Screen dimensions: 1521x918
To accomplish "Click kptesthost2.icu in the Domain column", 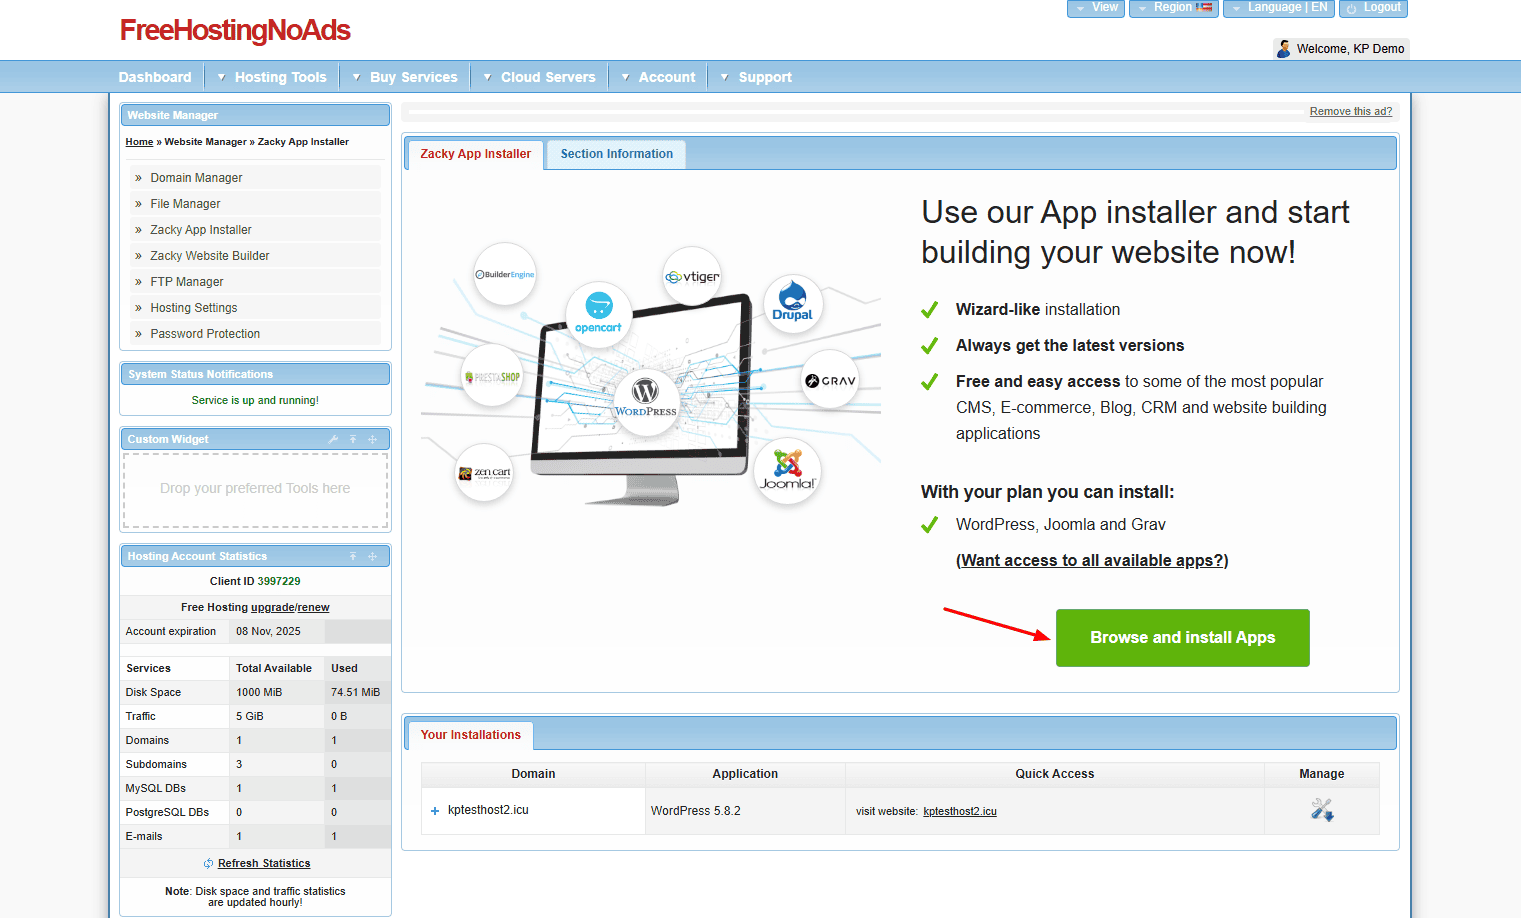I will click(x=488, y=810).
